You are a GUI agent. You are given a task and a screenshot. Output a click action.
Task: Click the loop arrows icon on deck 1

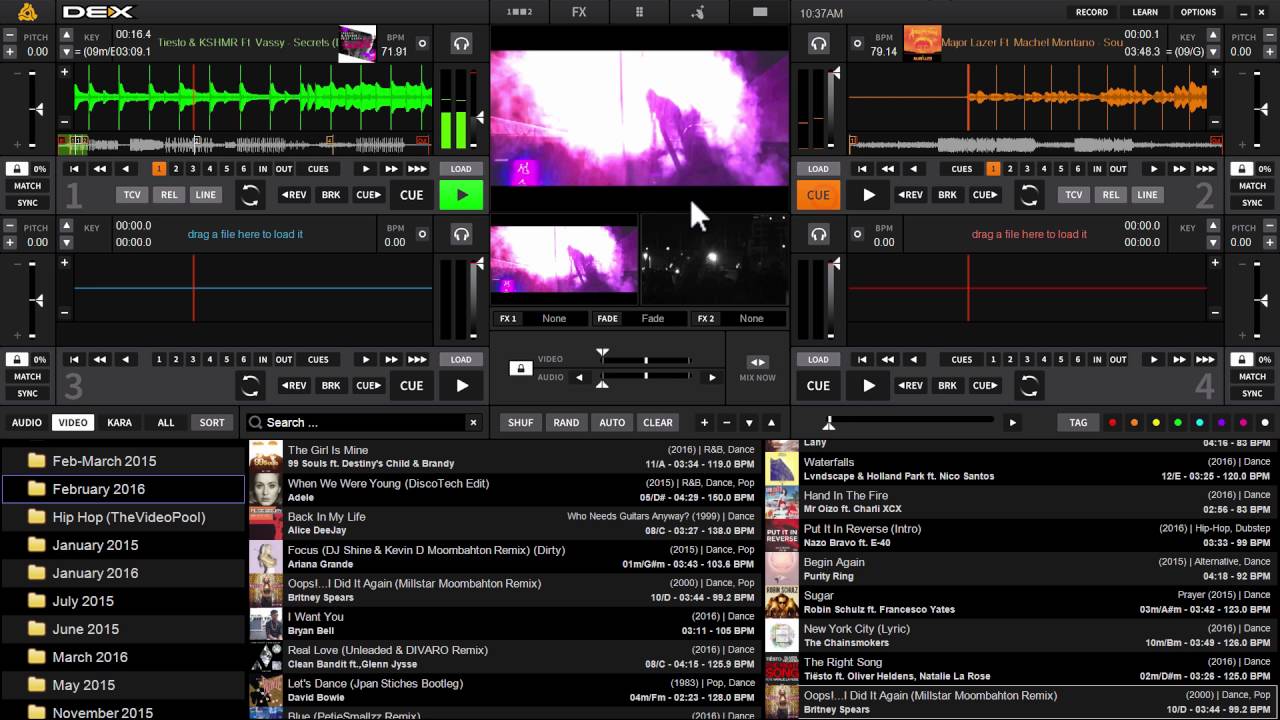click(x=250, y=195)
